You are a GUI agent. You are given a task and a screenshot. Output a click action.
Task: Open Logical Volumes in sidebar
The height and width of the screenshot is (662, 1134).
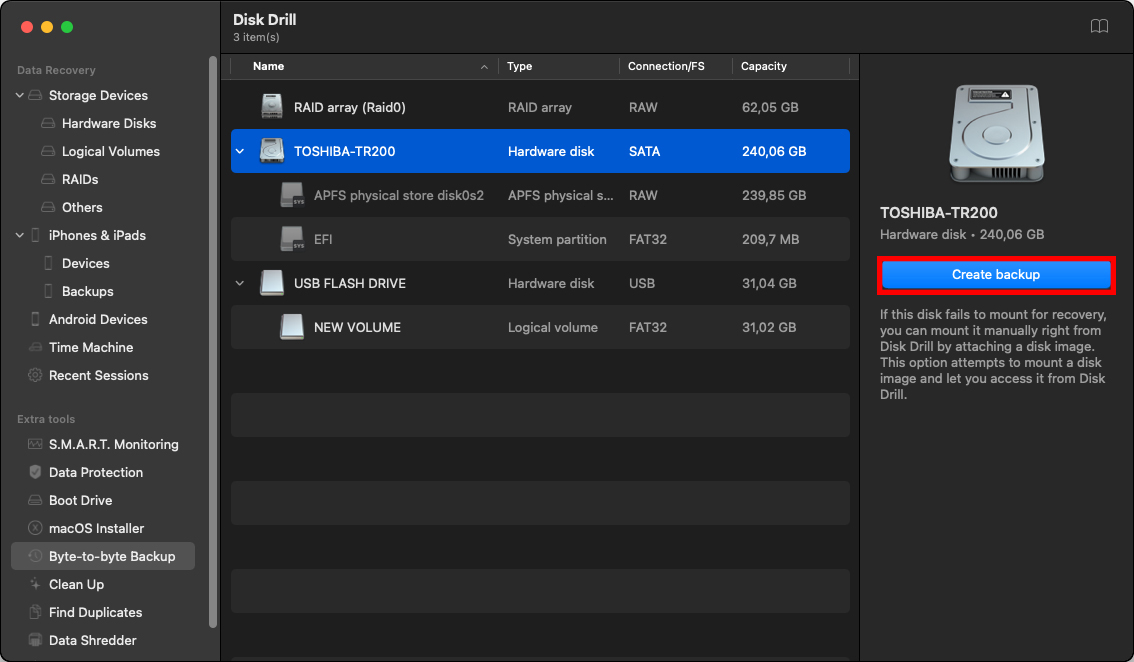pos(111,151)
